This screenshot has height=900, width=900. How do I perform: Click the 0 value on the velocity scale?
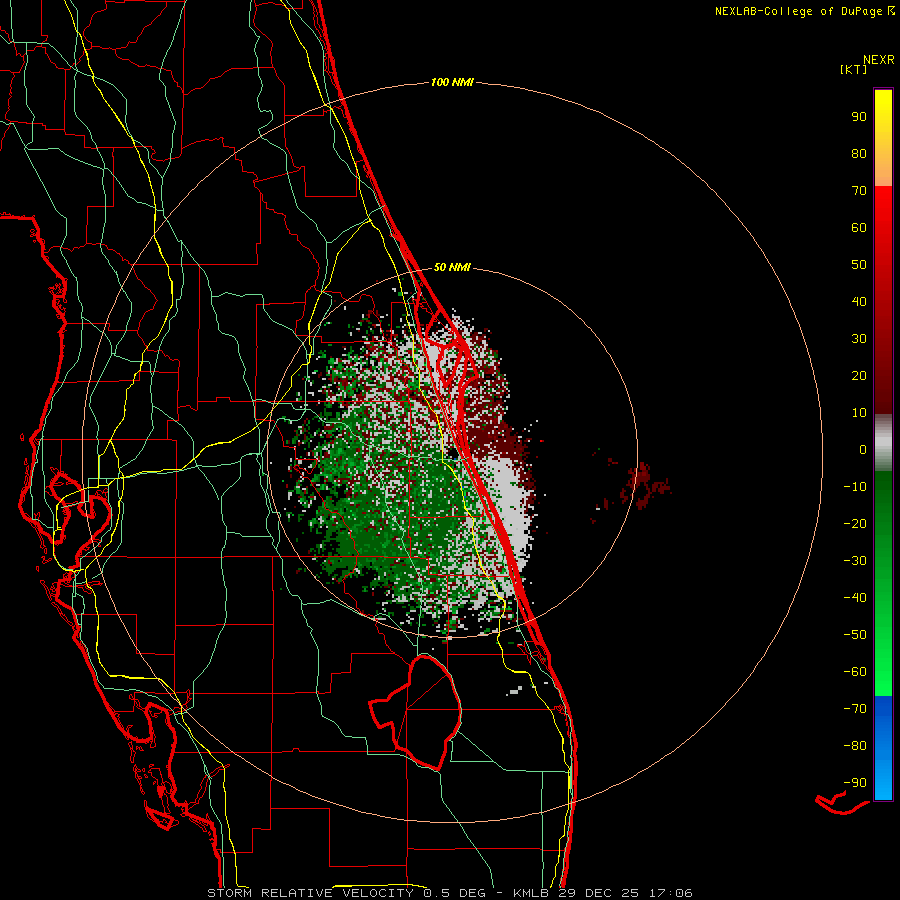(x=863, y=450)
